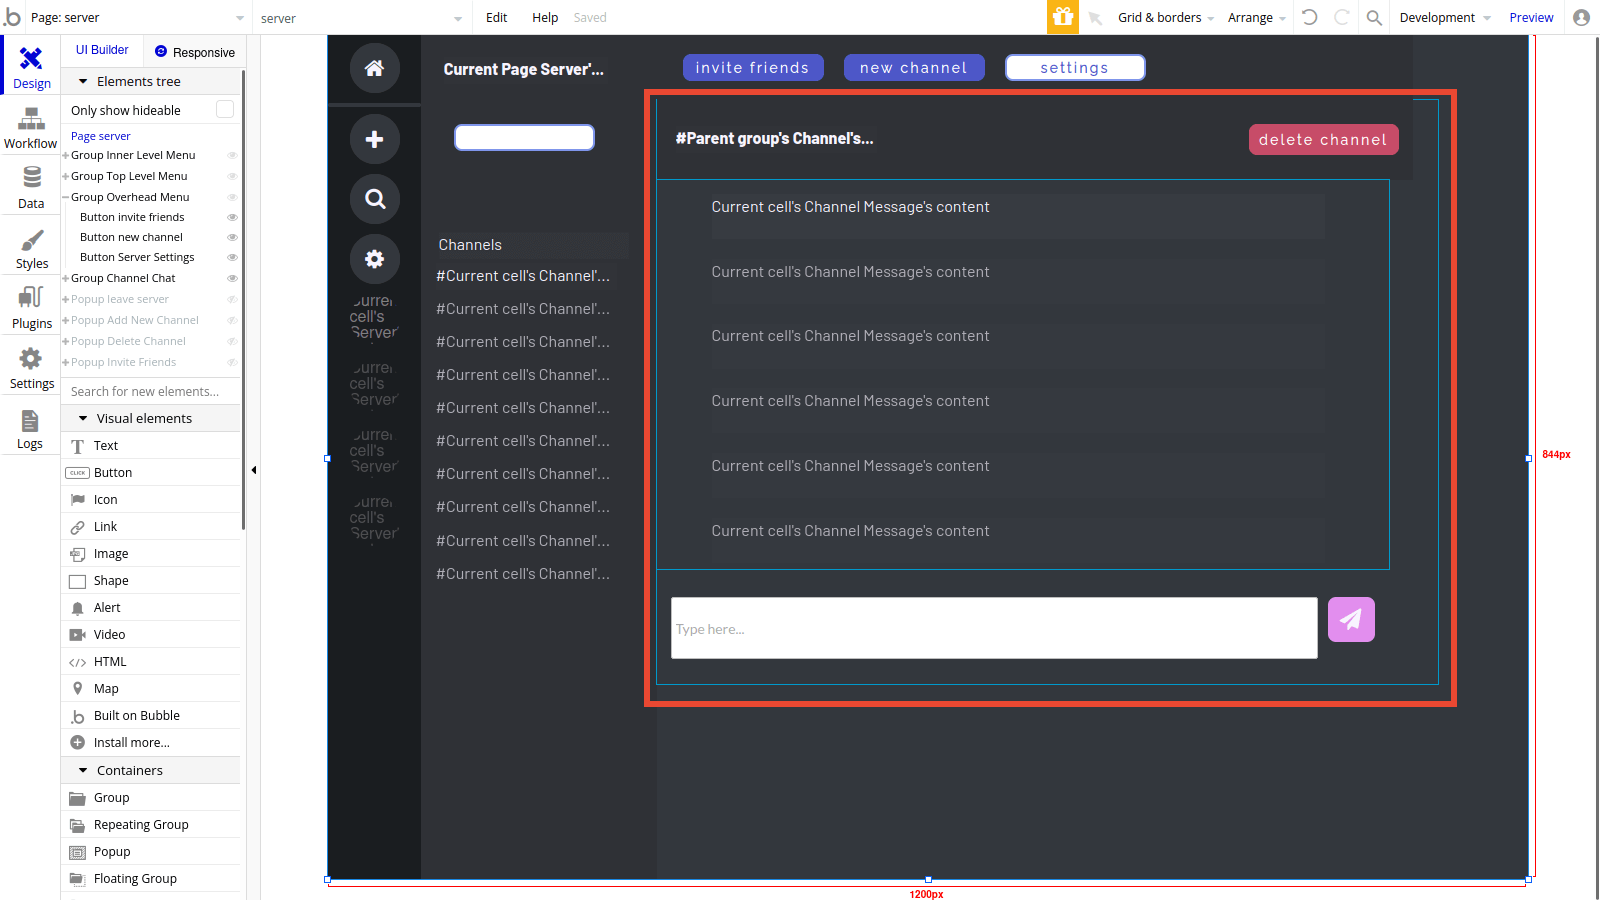Toggle visibility of Group Channel Chat
The width and height of the screenshot is (1600, 900).
pos(232,277)
